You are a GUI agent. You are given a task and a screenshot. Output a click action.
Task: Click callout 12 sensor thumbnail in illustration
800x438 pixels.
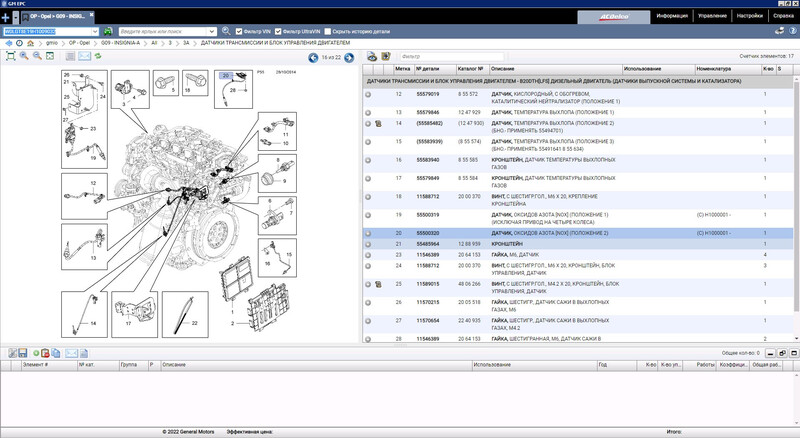click(84, 197)
